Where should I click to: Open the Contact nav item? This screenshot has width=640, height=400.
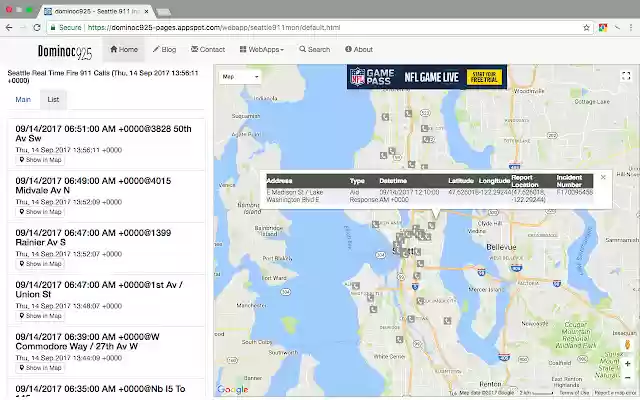tap(208, 49)
